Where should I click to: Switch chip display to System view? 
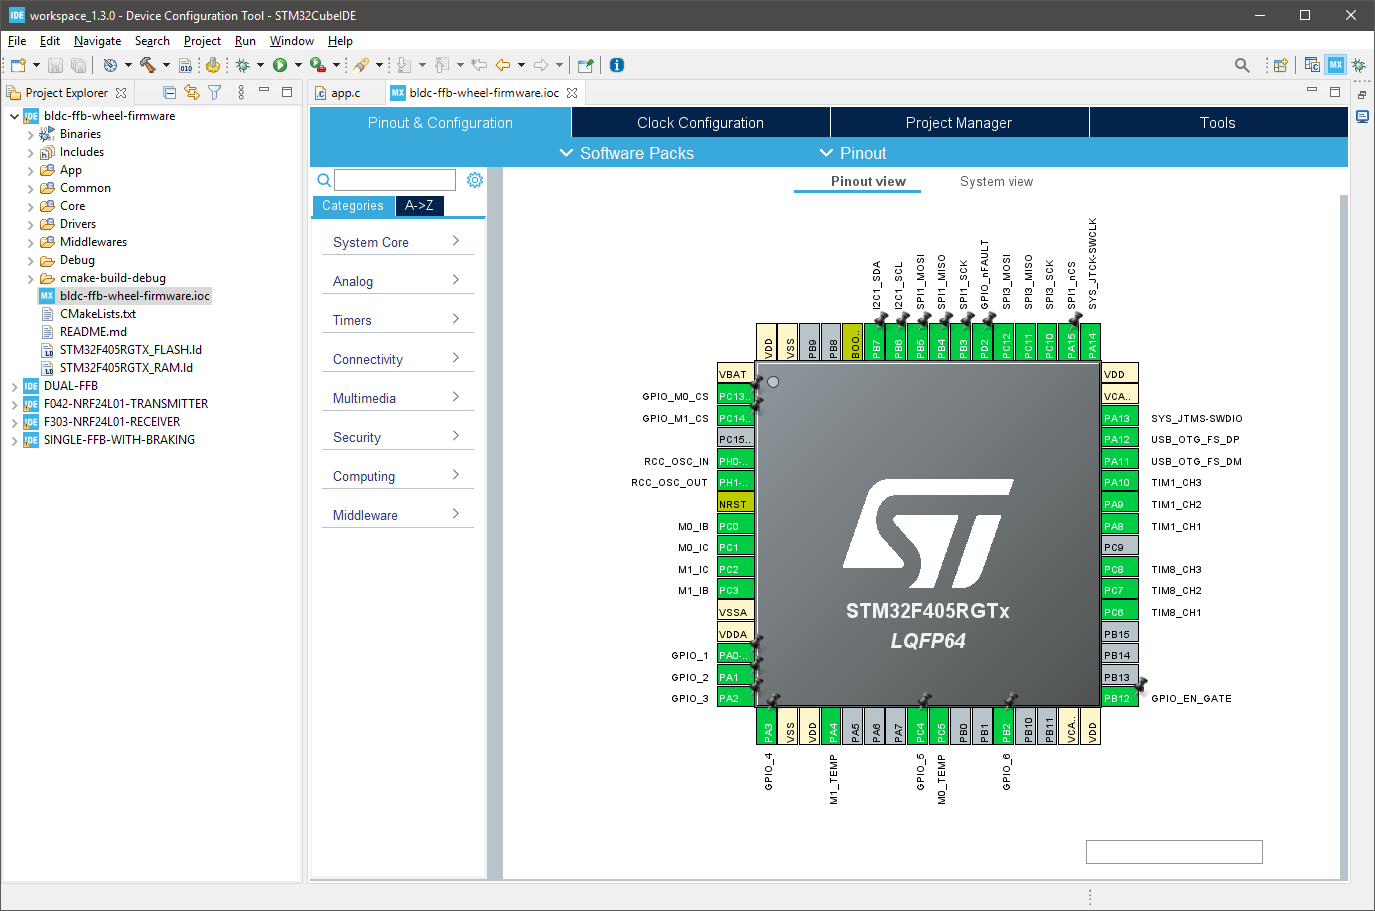coord(996,182)
